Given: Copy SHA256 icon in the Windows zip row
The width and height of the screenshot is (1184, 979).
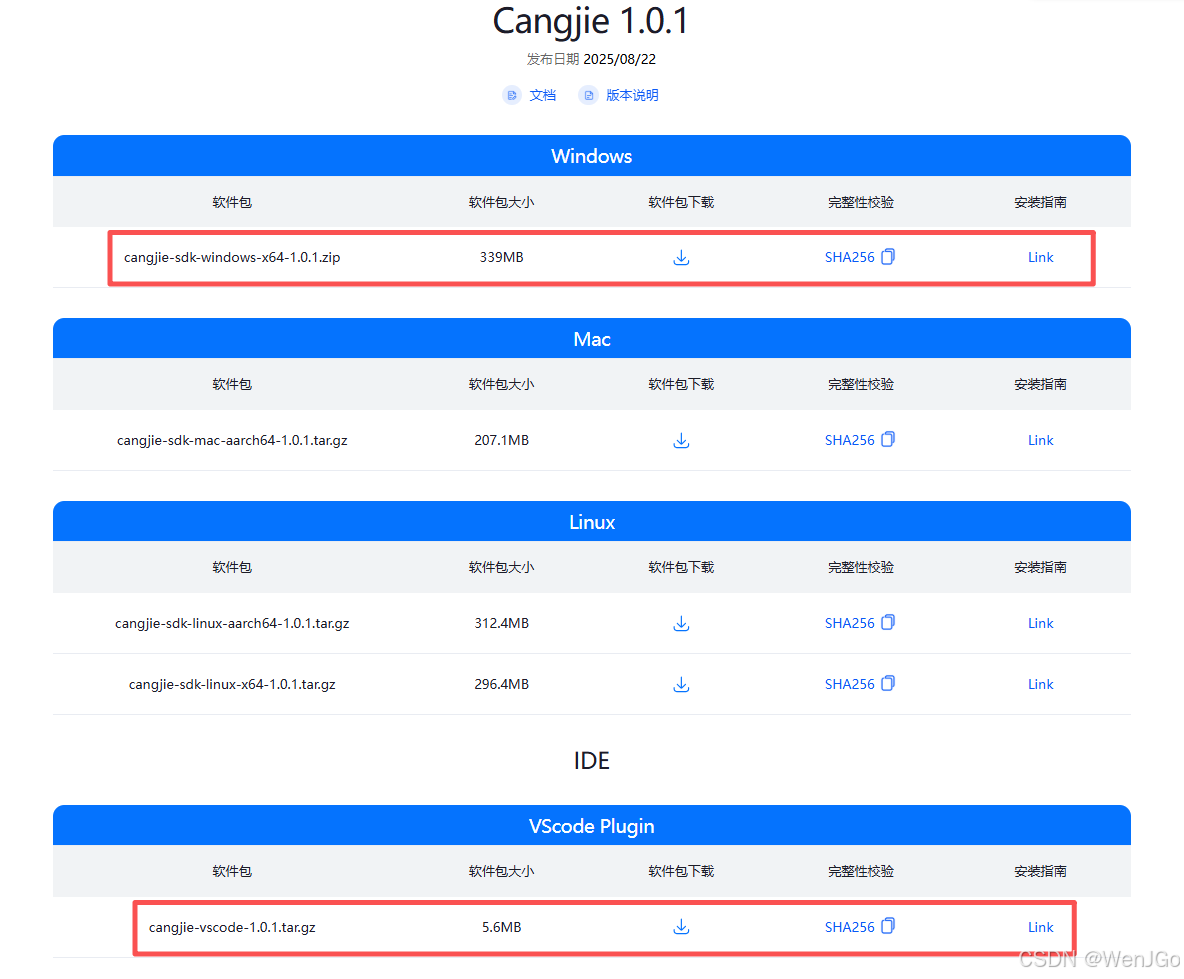Looking at the screenshot, I should click(x=888, y=257).
